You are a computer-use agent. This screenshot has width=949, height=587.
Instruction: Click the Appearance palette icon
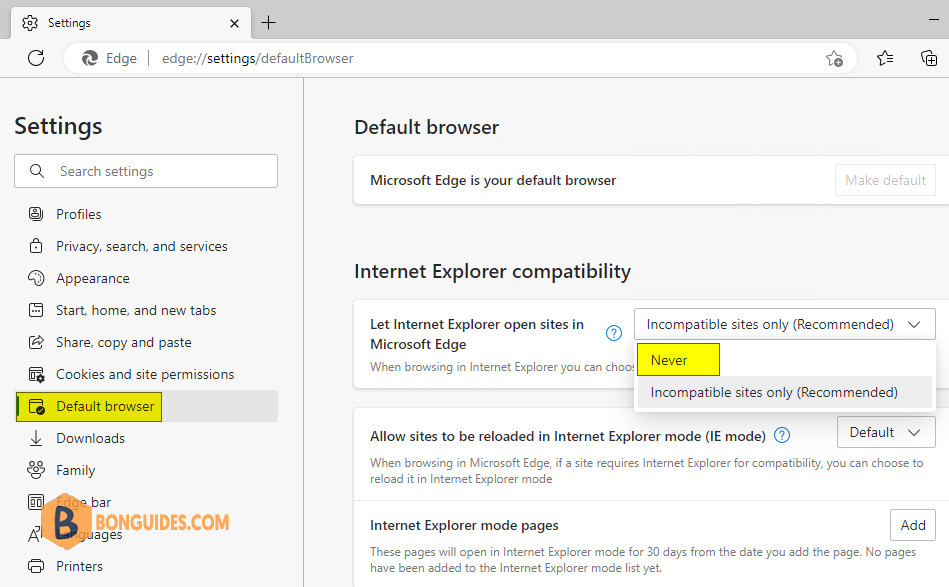pyautogui.click(x=36, y=278)
